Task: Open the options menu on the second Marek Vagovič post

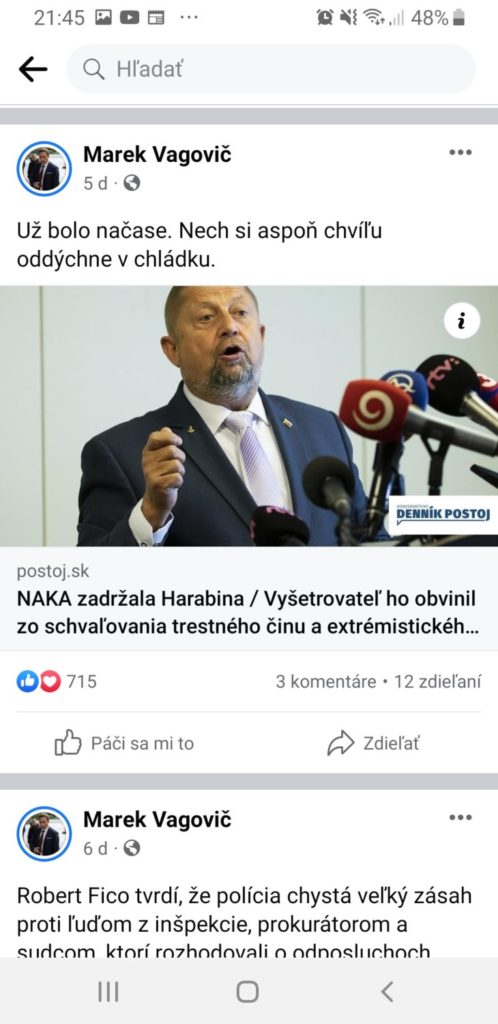Action: (x=460, y=818)
